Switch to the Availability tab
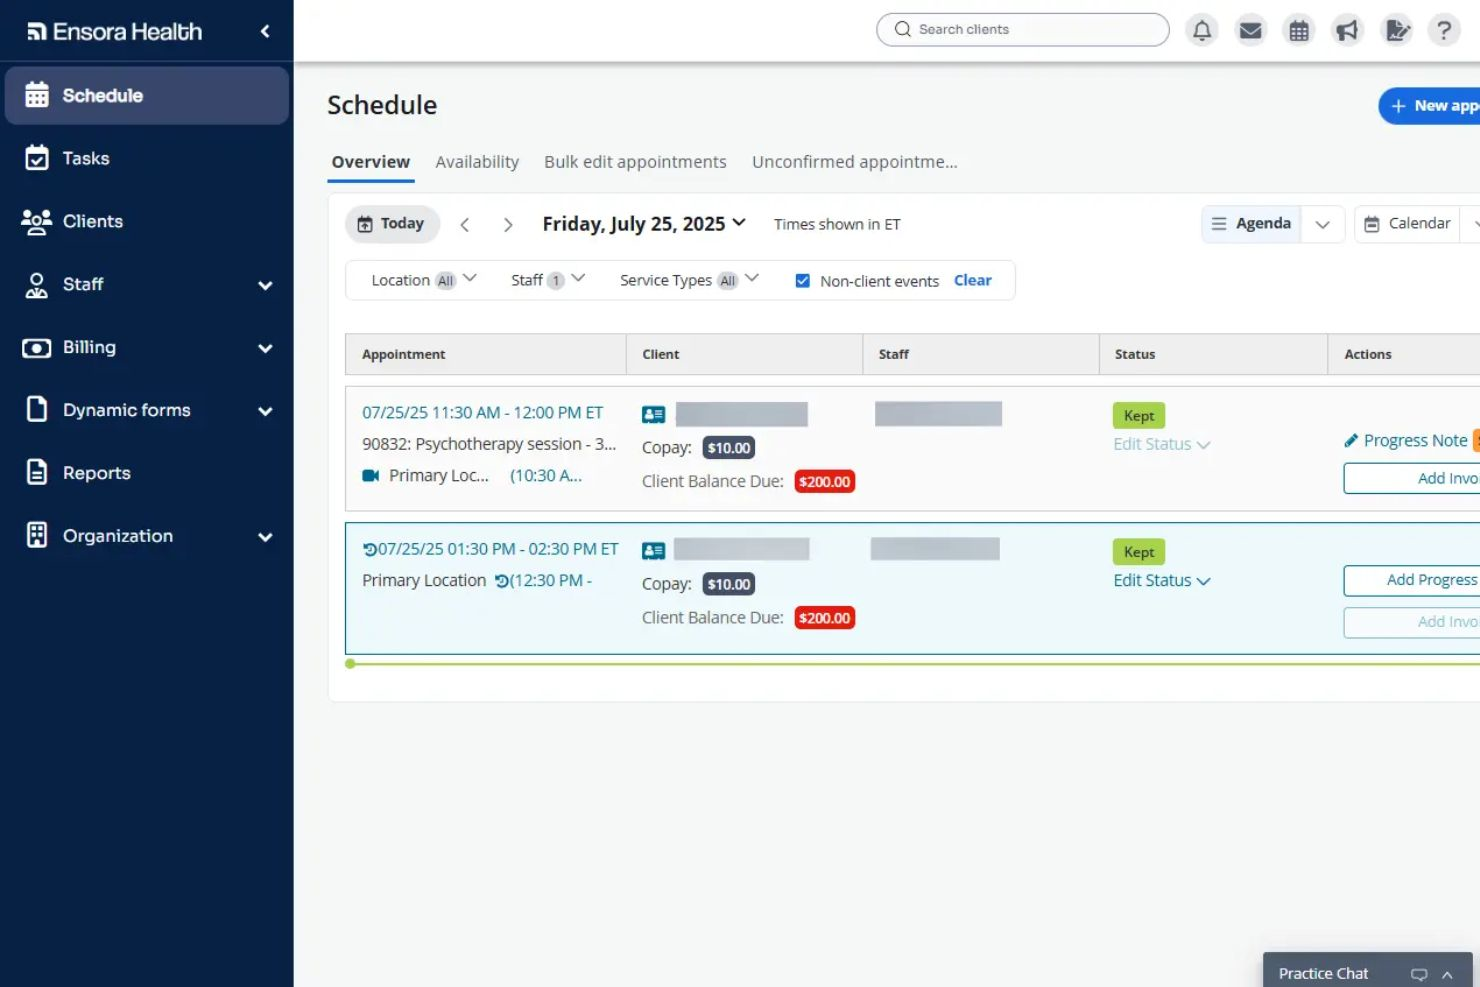Screen dimensions: 1480x987 (477, 162)
